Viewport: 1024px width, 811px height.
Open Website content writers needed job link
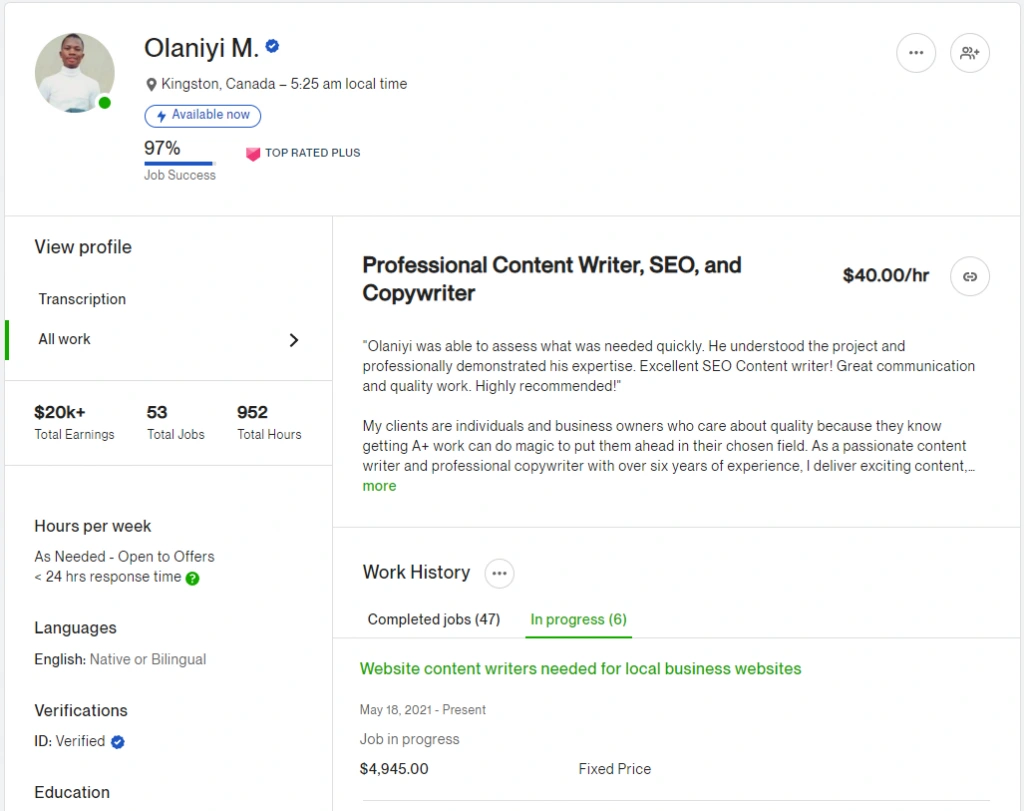580,668
